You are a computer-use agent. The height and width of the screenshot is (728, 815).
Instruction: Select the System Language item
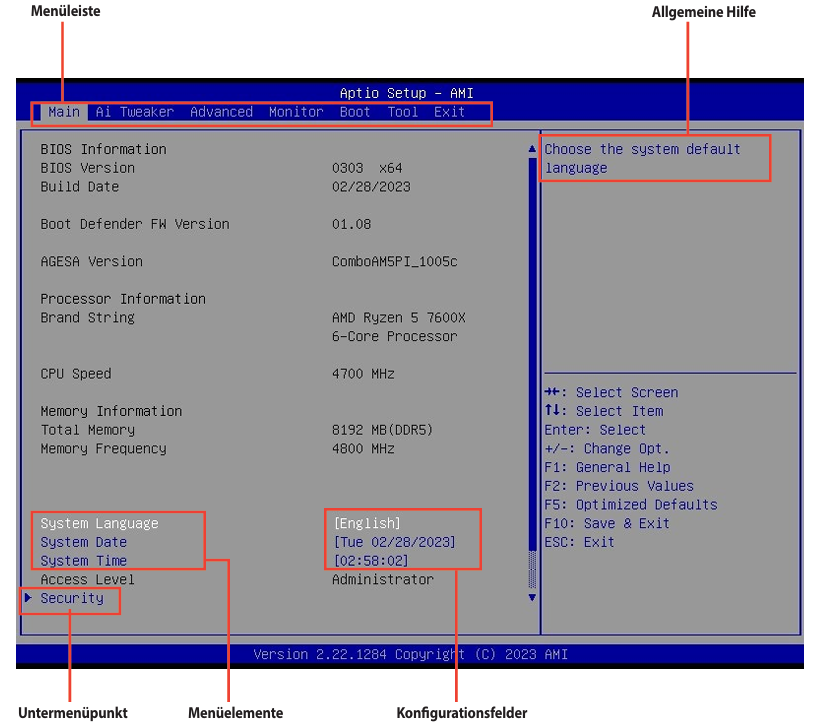pos(100,523)
